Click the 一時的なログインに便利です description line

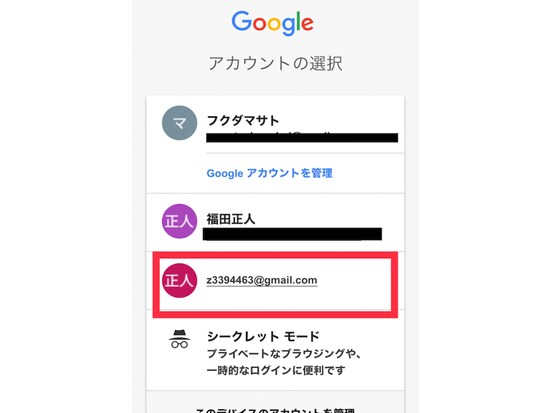(276, 370)
